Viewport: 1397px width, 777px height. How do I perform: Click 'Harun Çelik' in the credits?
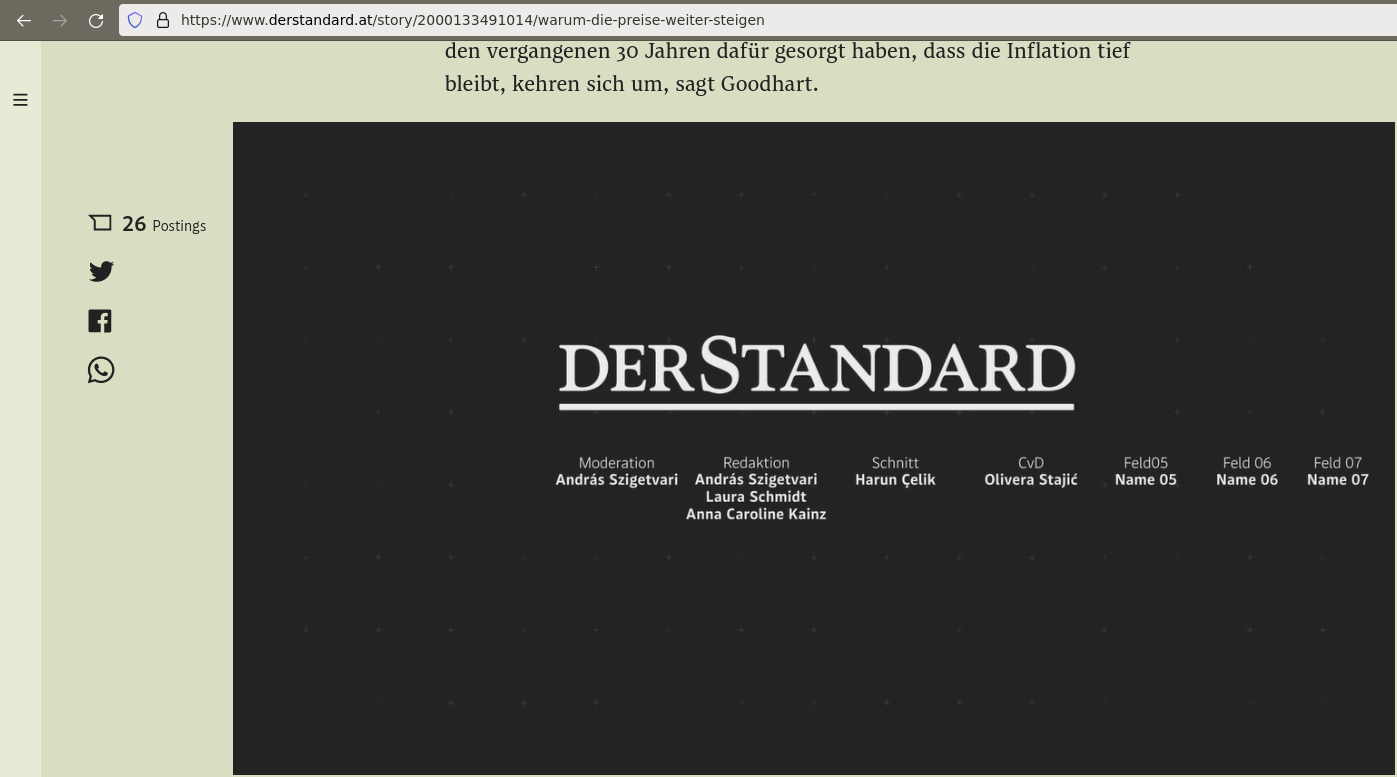895,480
